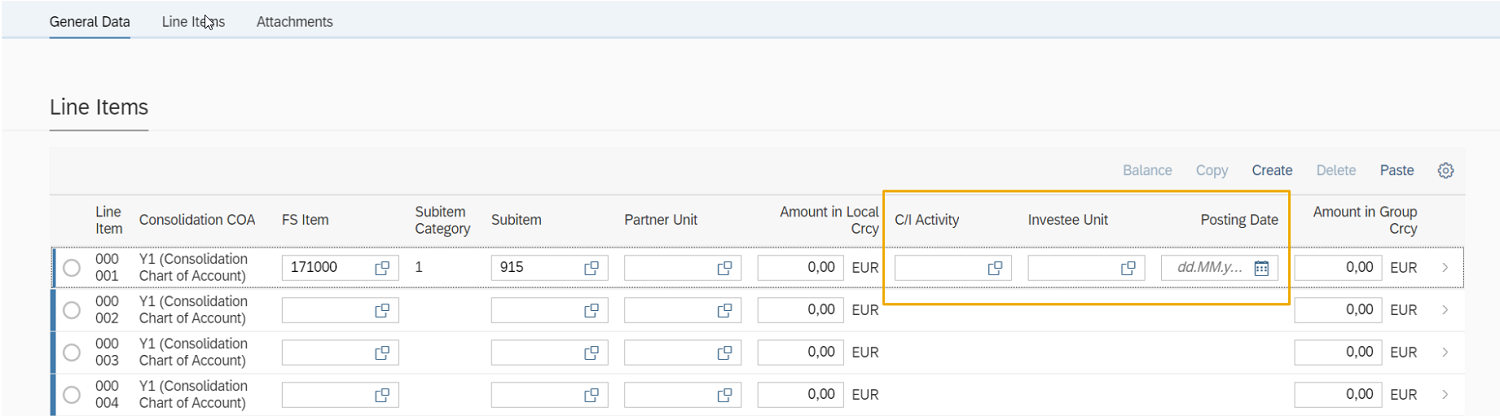Switch to the Attachments tab
Viewport: 1500px width, 416px height.
point(294,22)
